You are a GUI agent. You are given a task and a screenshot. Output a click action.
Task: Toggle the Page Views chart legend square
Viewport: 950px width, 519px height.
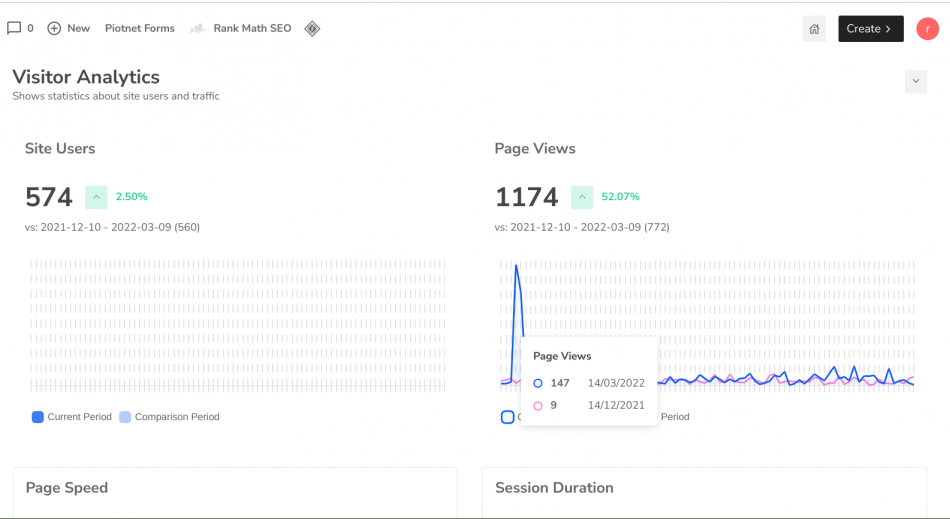(x=507, y=417)
